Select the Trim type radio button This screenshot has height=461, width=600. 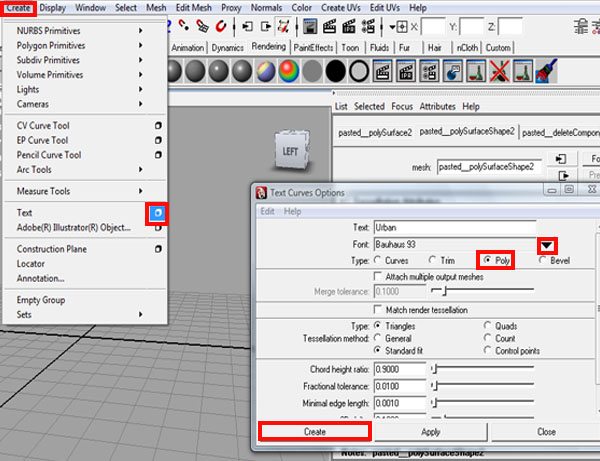[432, 260]
